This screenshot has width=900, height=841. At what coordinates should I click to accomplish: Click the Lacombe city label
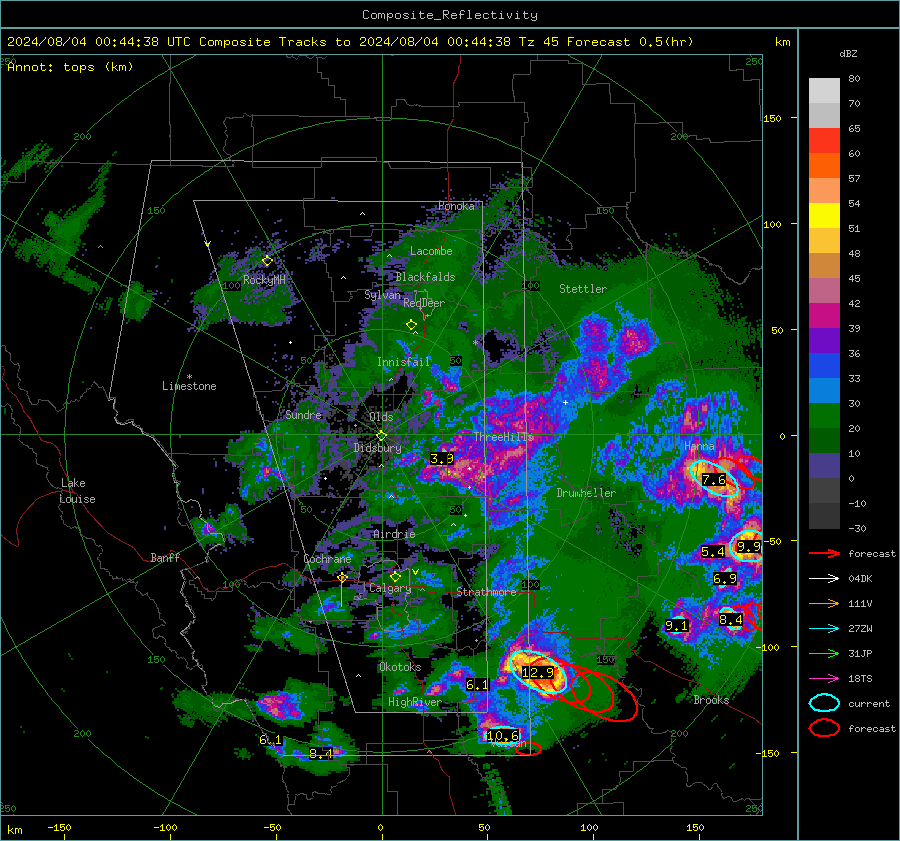[x=431, y=251]
